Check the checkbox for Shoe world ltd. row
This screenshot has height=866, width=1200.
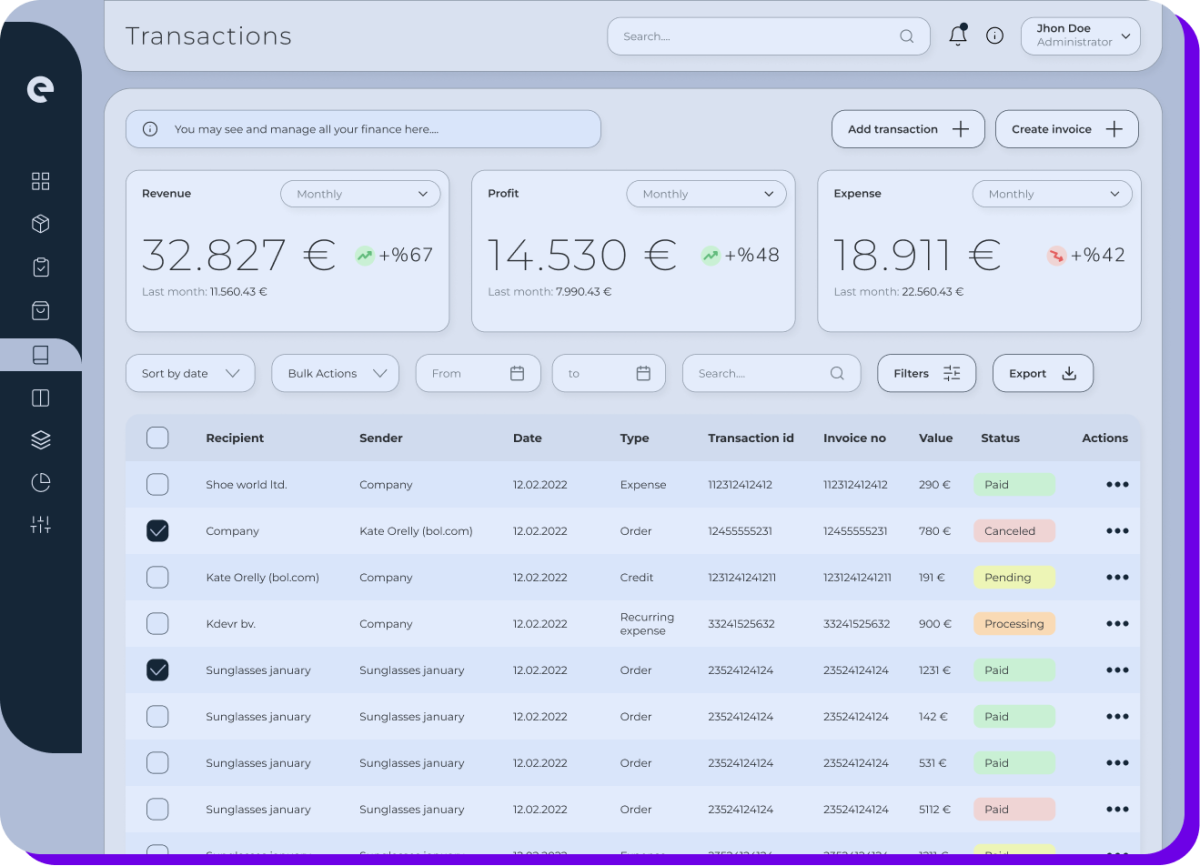[157, 484]
